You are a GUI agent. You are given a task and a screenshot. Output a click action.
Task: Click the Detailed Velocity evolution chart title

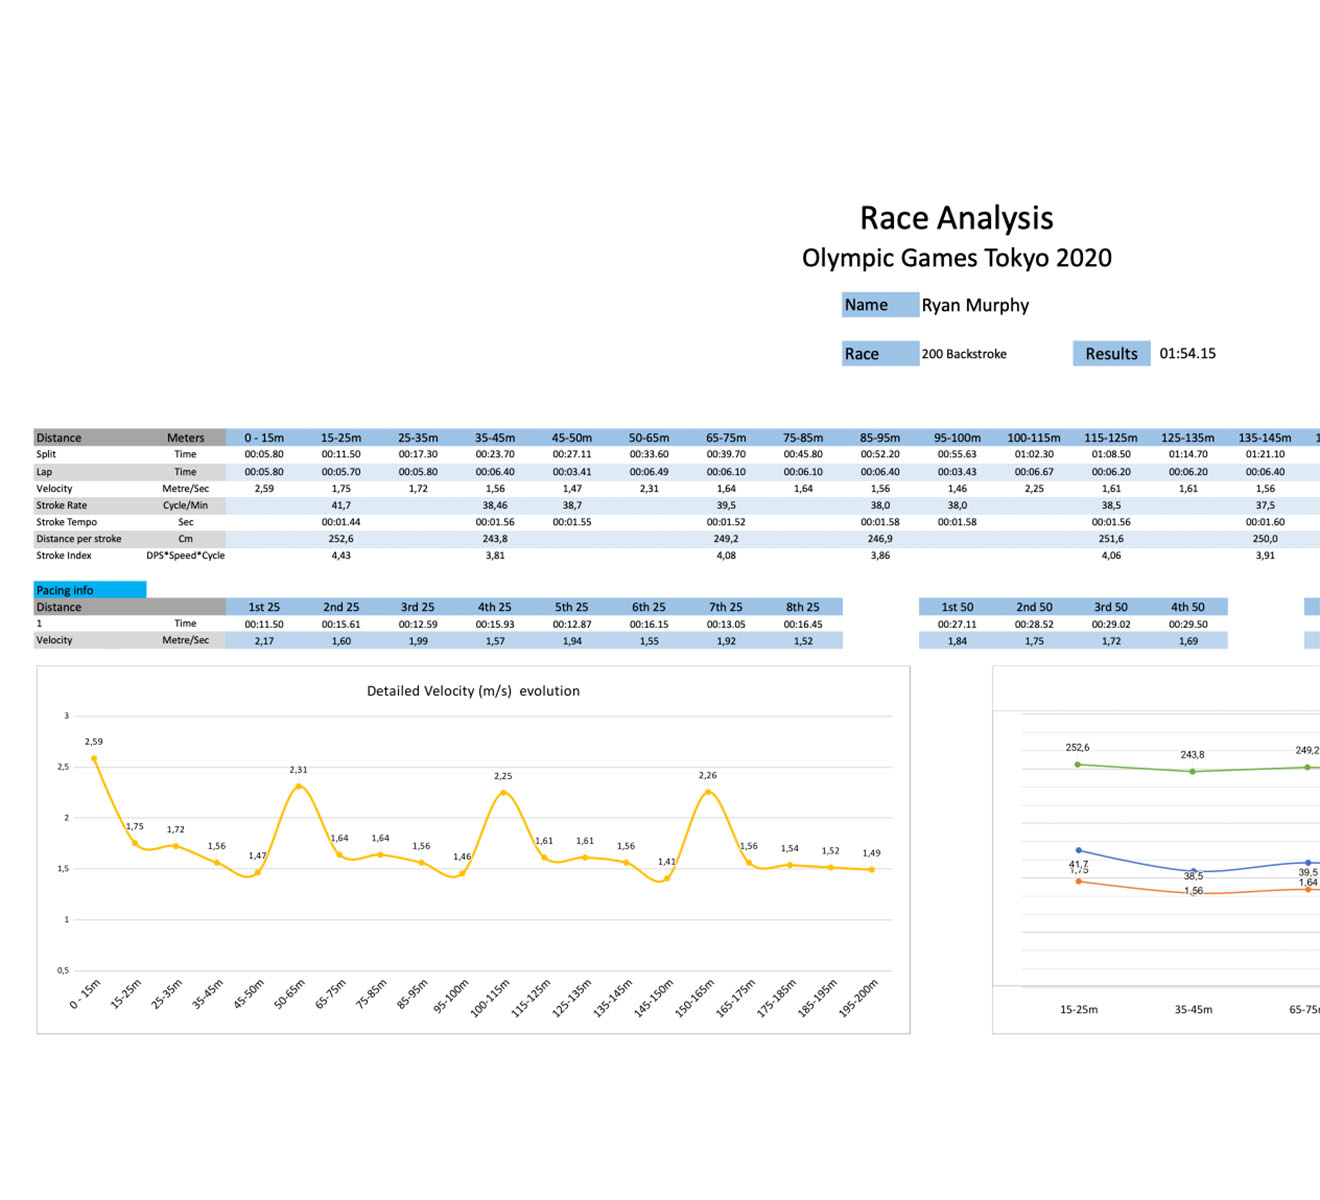click(473, 691)
